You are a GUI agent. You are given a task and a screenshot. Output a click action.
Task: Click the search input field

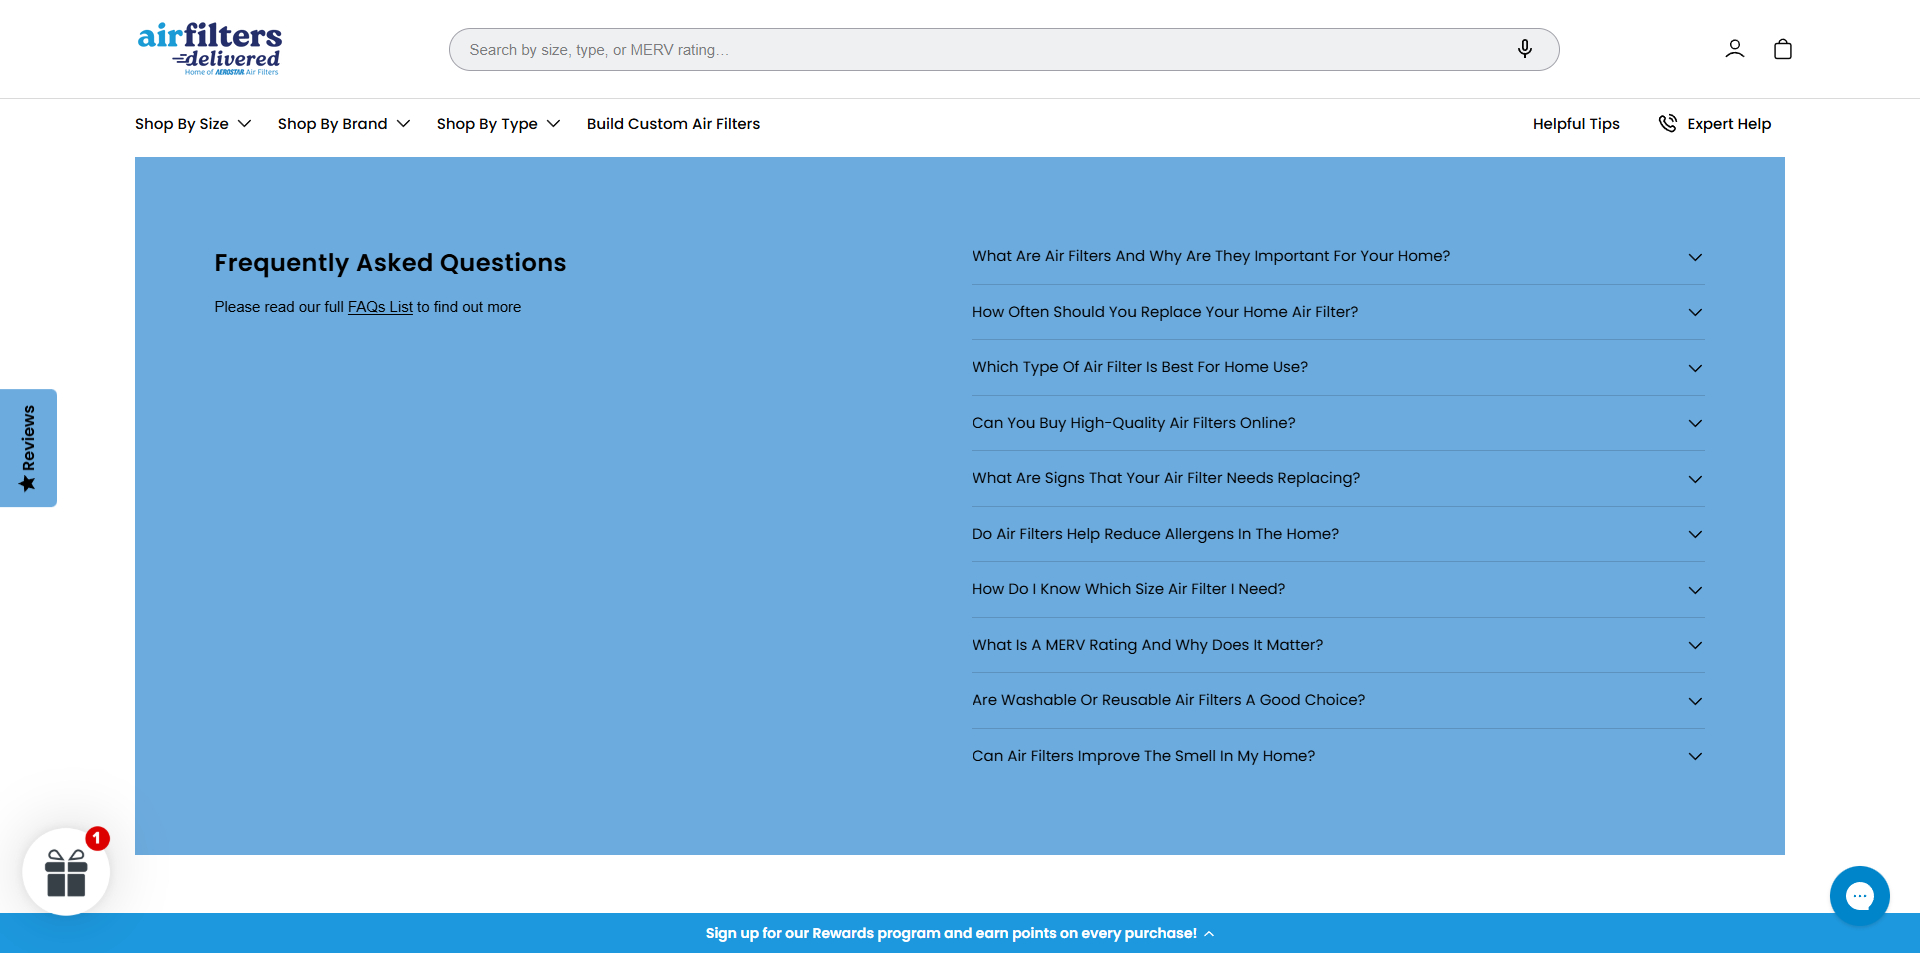[x=980, y=50]
